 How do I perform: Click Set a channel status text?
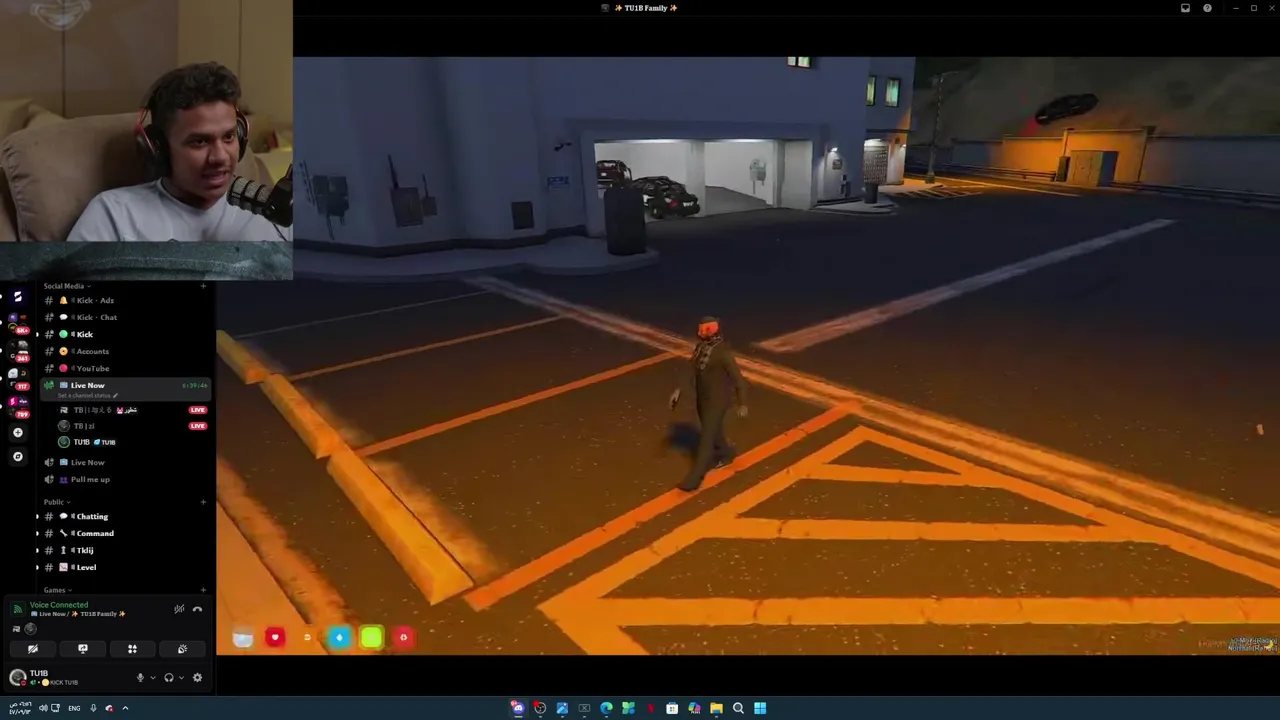tap(86, 395)
